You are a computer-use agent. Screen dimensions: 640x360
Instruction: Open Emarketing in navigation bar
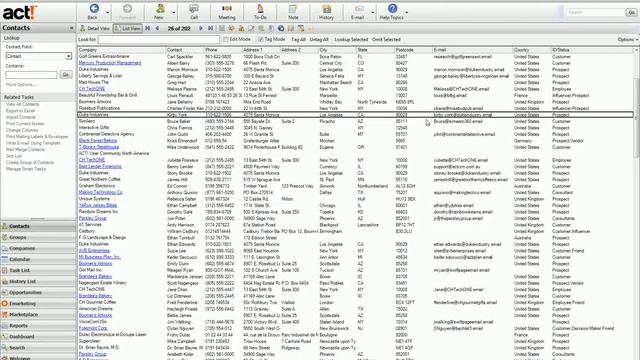pyautogui.click(x=38, y=303)
